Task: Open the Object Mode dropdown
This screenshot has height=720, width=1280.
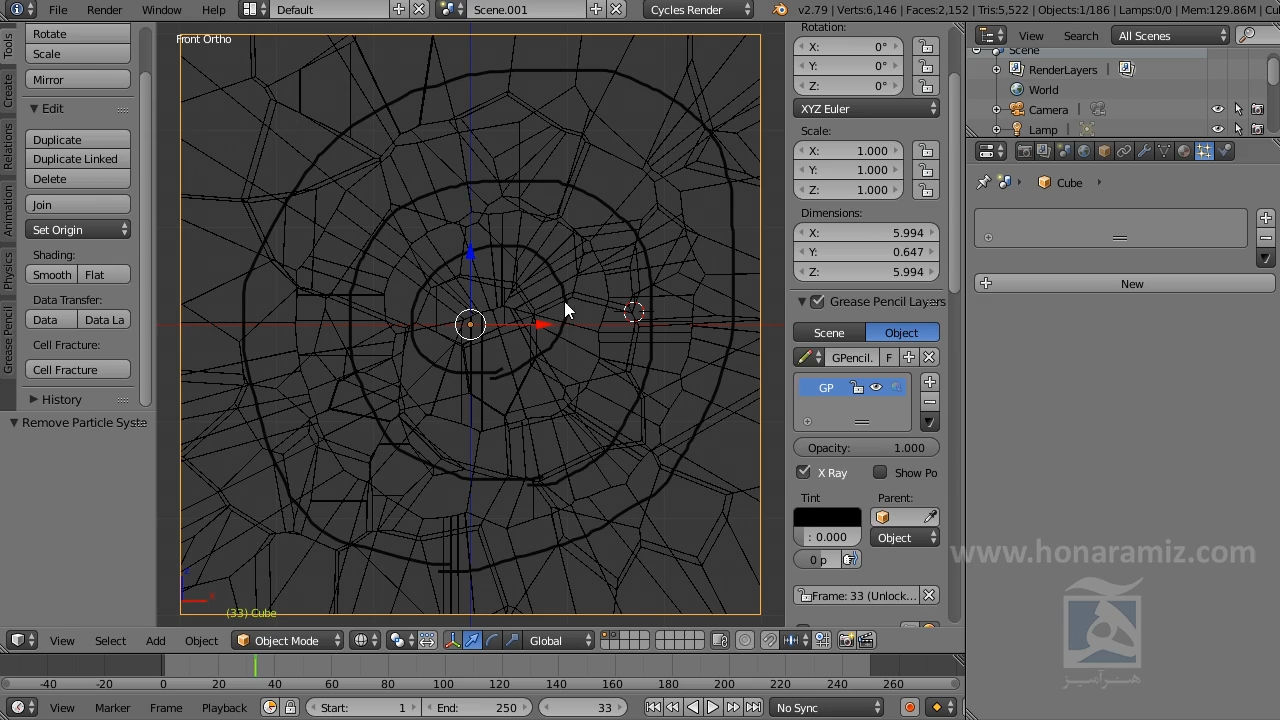Action: [x=288, y=640]
